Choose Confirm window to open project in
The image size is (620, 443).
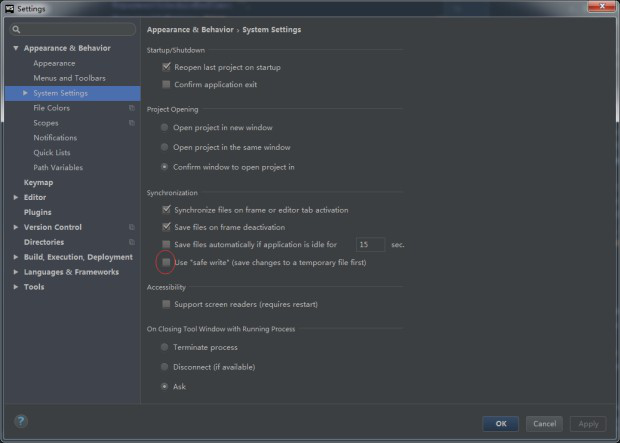coord(164,167)
